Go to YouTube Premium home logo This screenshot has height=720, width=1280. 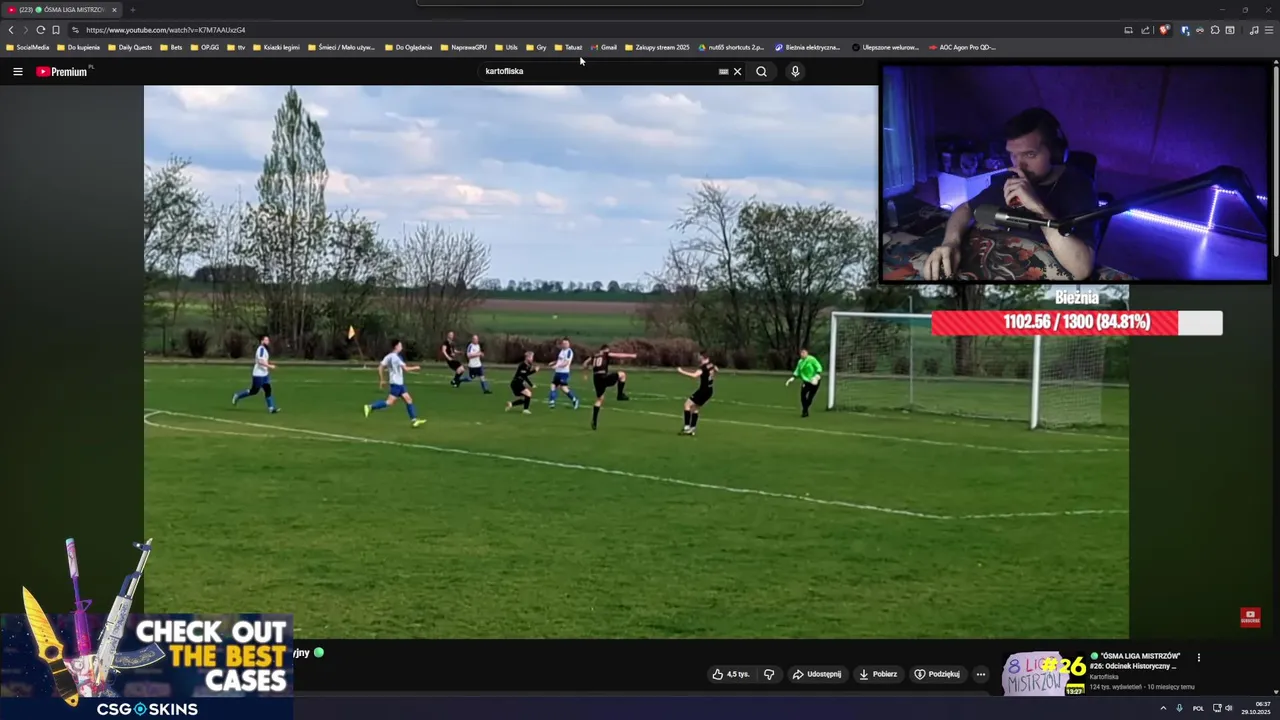pos(64,71)
